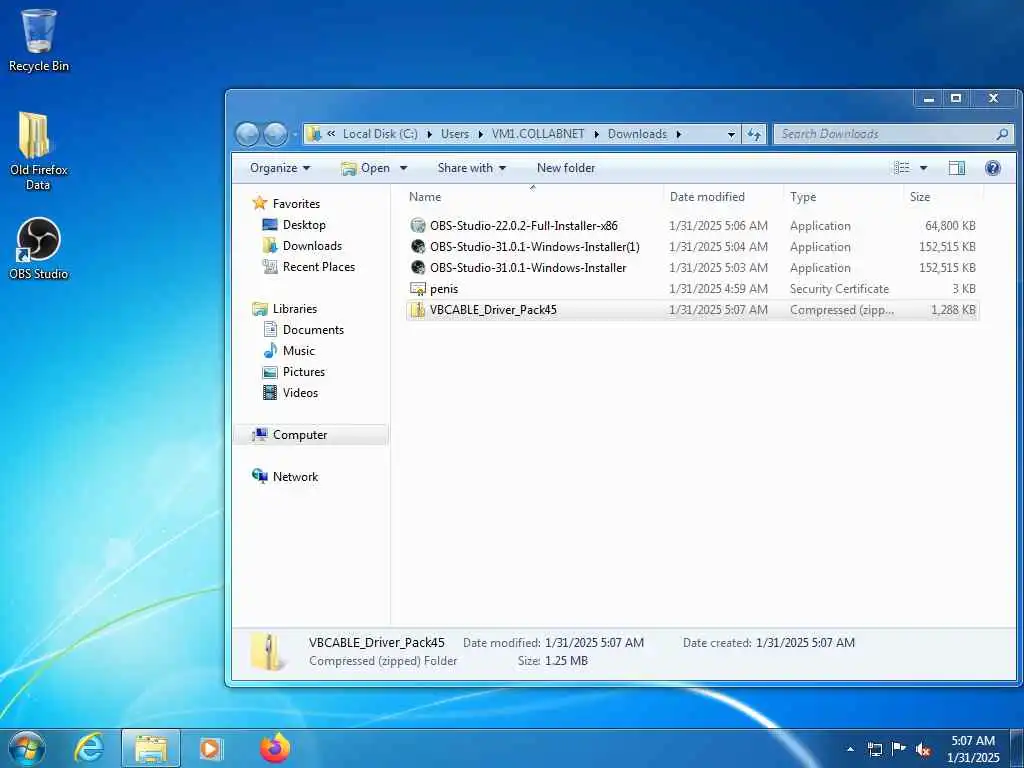Launch Firefox from the taskbar
1024x768 pixels.
pyautogui.click(x=275, y=748)
